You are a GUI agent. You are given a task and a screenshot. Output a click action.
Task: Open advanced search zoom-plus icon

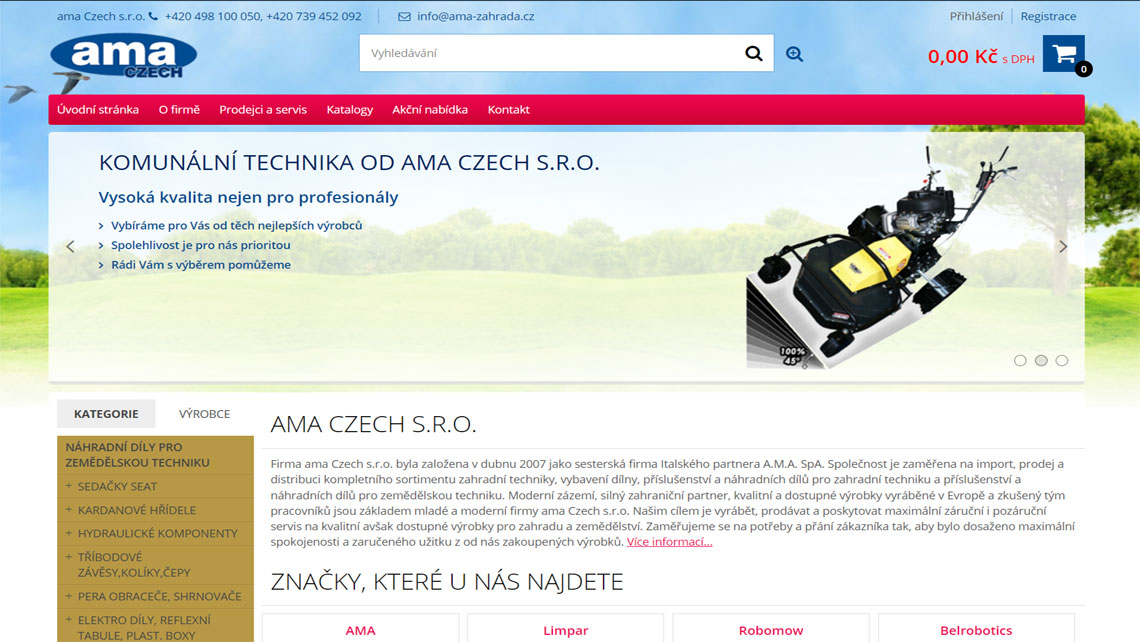(x=794, y=54)
